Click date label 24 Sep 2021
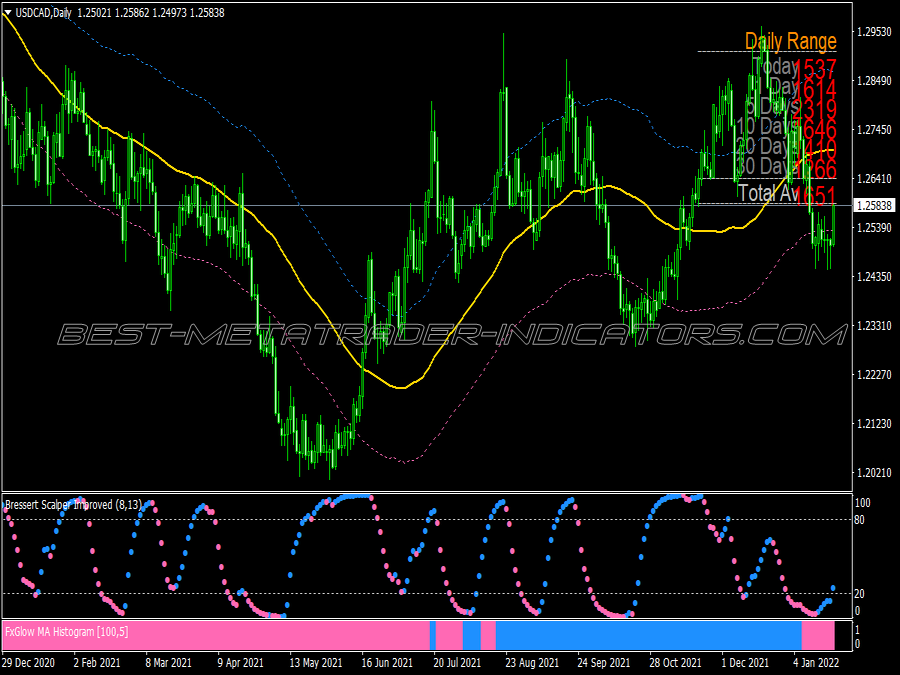The height and width of the screenshot is (675, 900). click(604, 662)
